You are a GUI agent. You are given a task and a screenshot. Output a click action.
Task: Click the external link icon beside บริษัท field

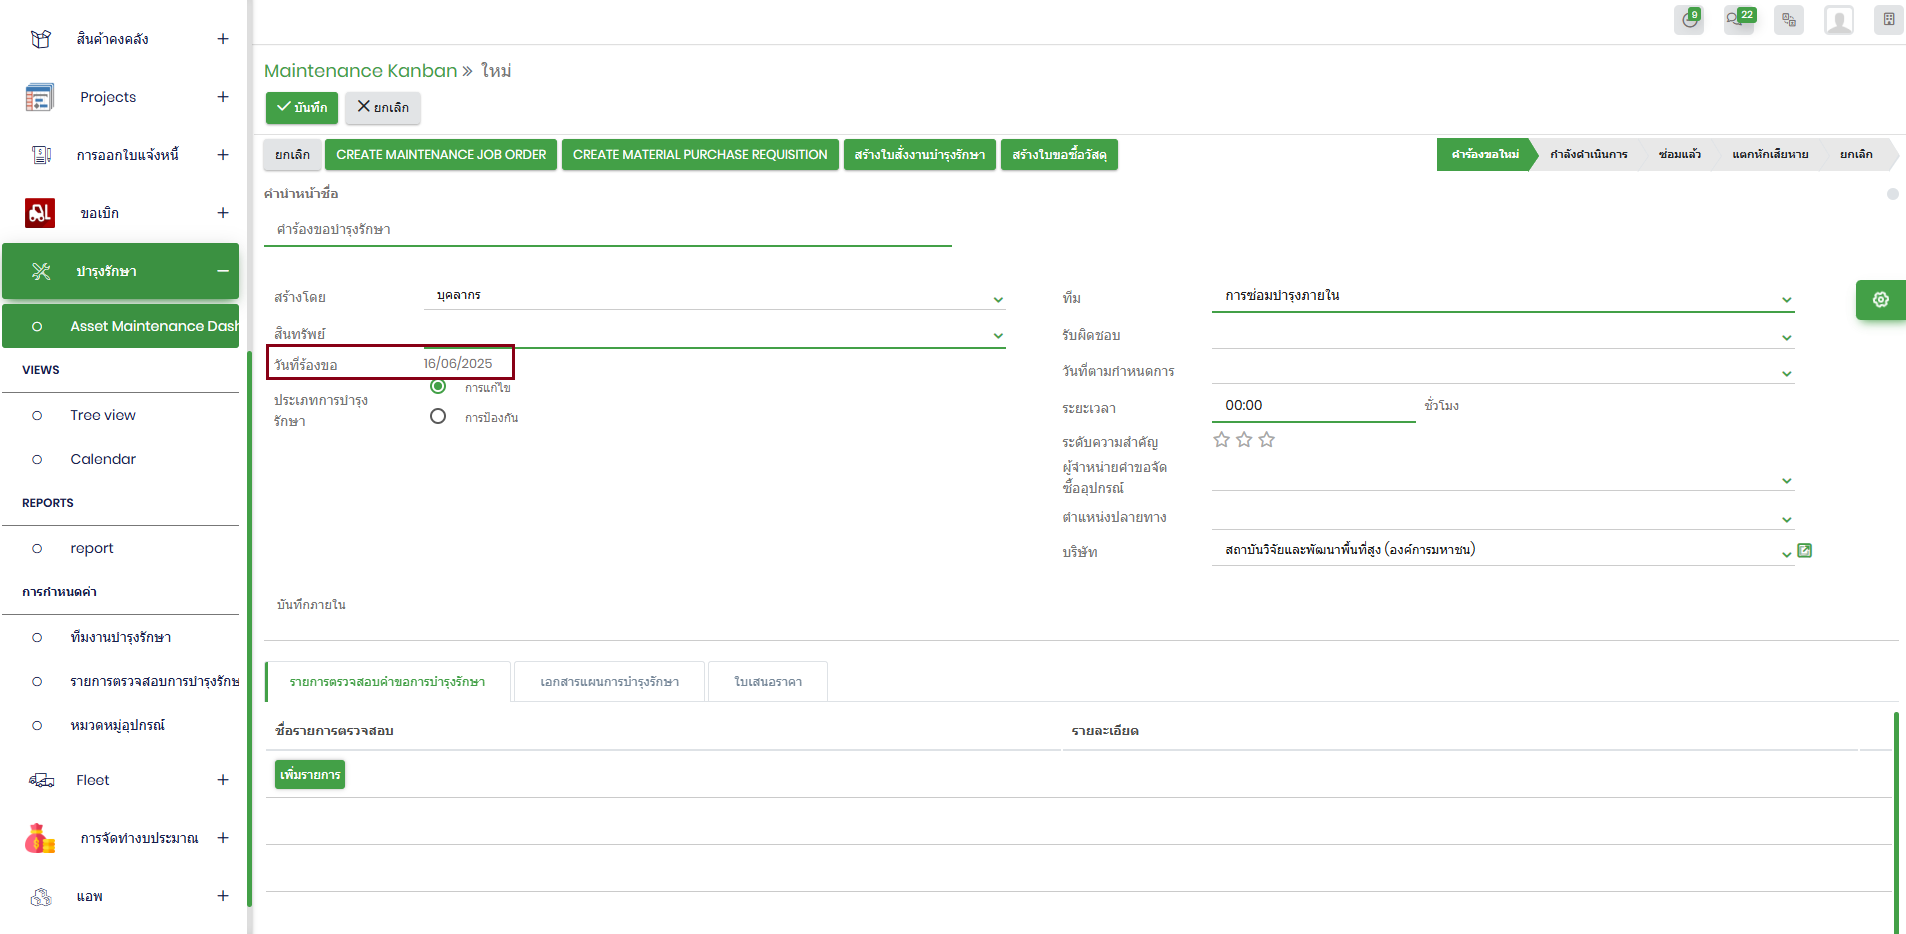click(1805, 551)
